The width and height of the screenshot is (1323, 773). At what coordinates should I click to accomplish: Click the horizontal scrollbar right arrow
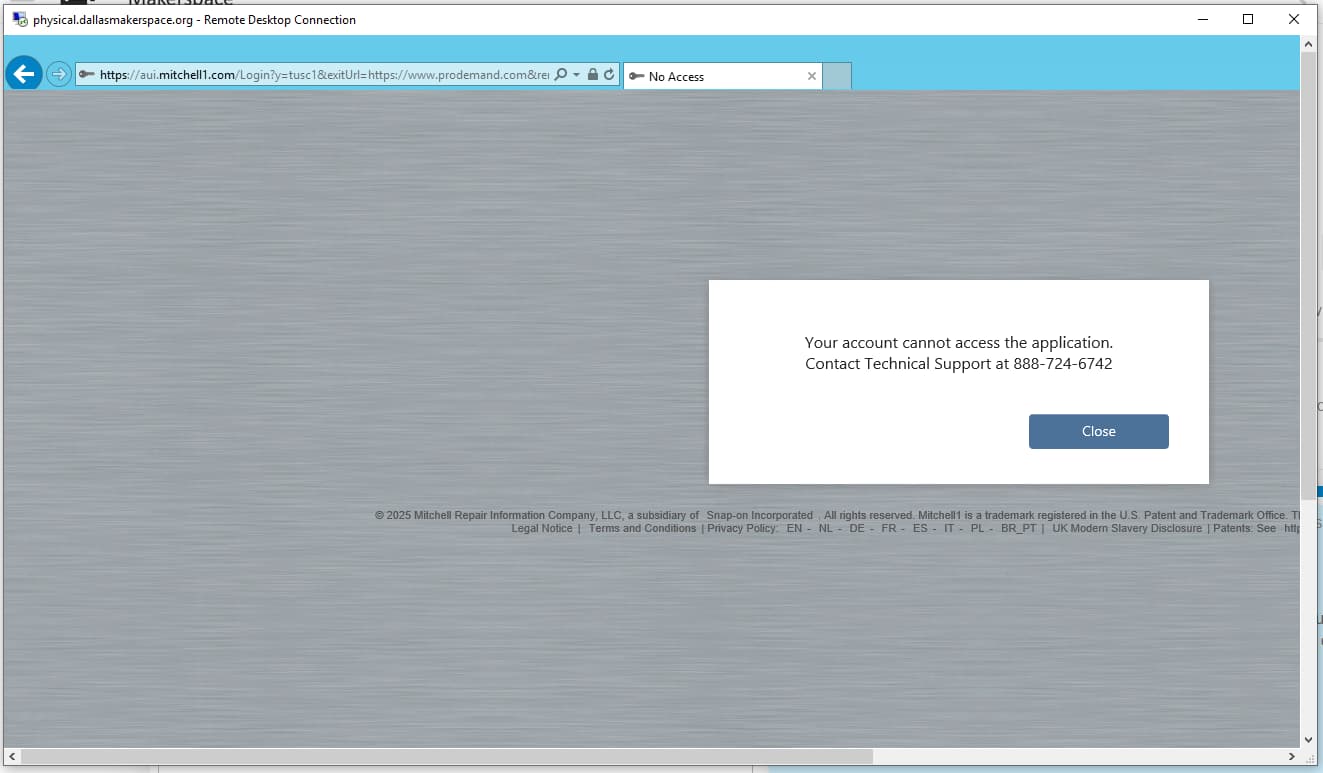click(1292, 756)
